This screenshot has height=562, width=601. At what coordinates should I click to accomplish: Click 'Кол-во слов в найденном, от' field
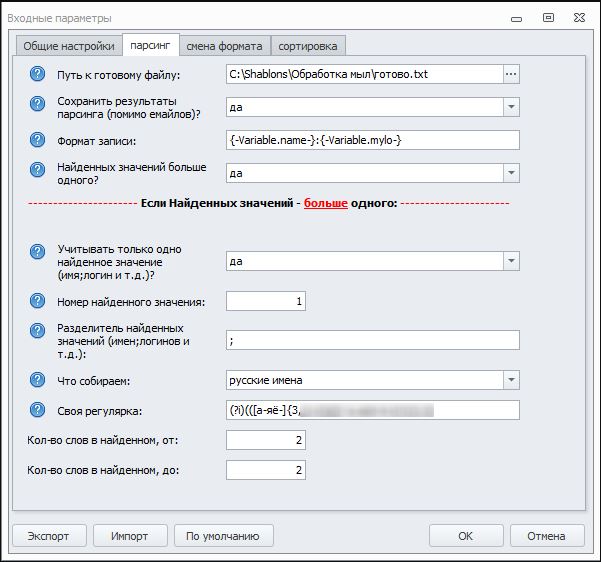(x=266, y=440)
